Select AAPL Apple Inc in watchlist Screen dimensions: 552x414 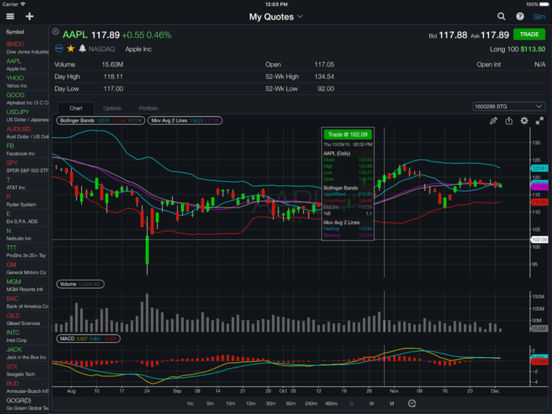(x=25, y=64)
